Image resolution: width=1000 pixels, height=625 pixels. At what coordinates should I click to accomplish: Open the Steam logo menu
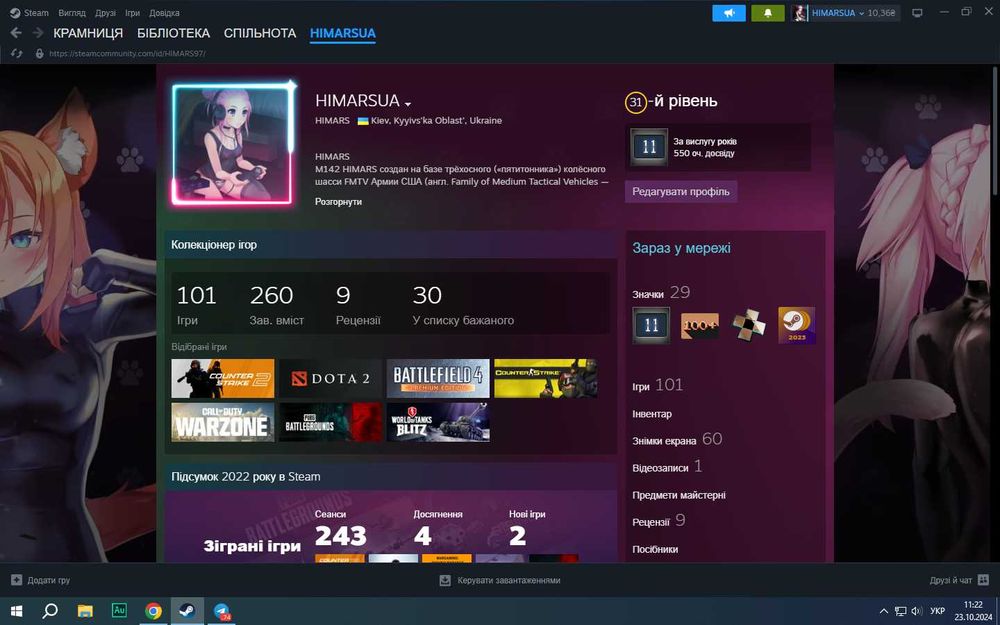coord(29,13)
